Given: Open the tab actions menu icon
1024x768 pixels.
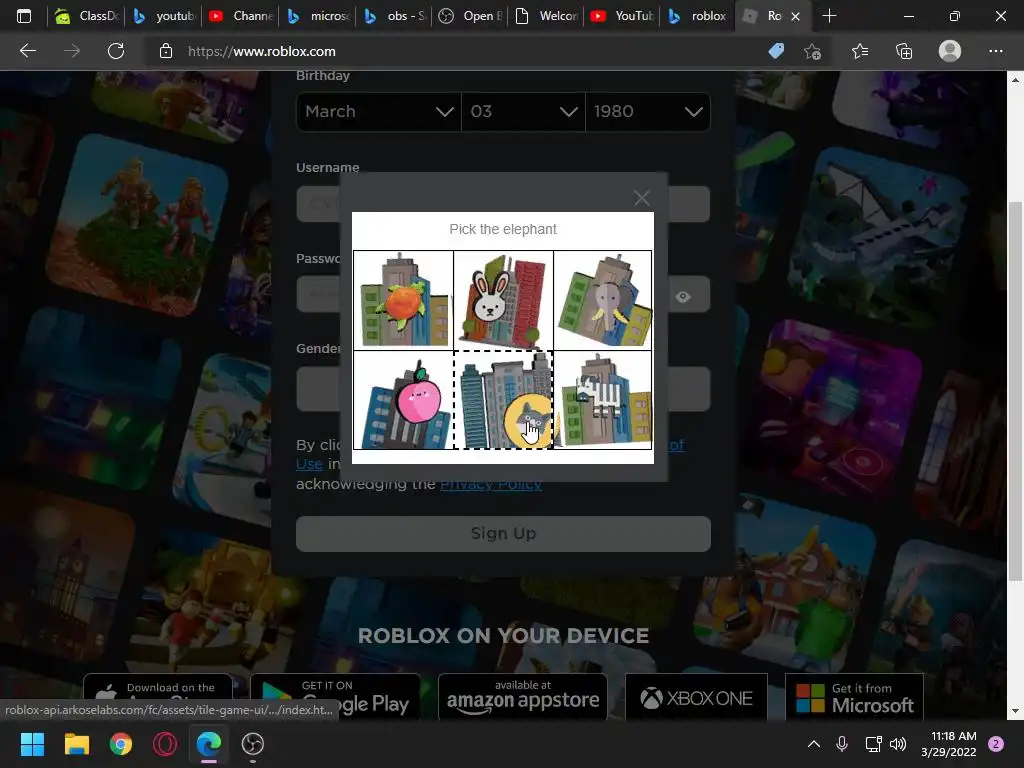Looking at the screenshot, I should (24, 16).
